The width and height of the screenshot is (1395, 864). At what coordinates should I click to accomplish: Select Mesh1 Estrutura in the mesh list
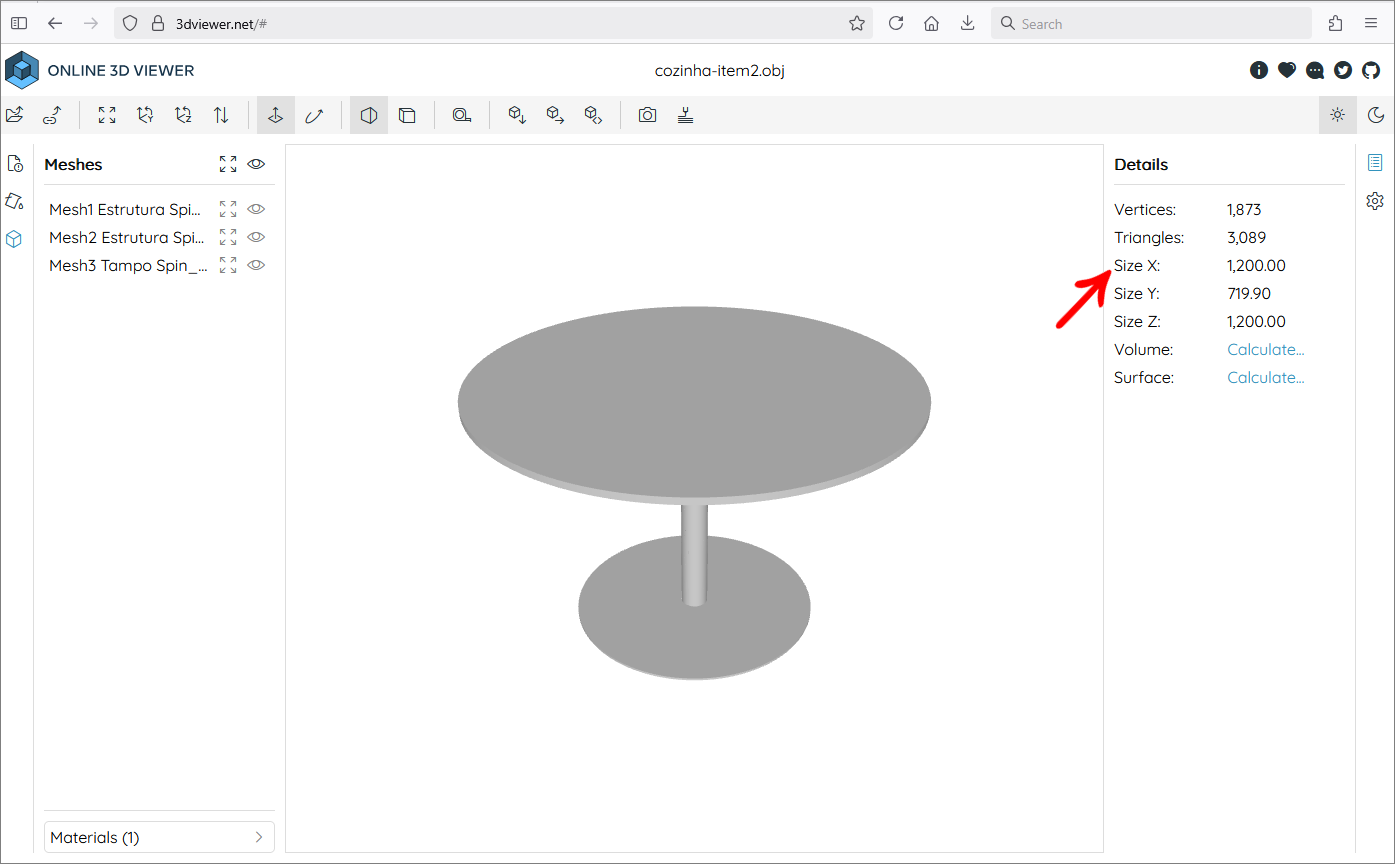[x=127, y=209]
